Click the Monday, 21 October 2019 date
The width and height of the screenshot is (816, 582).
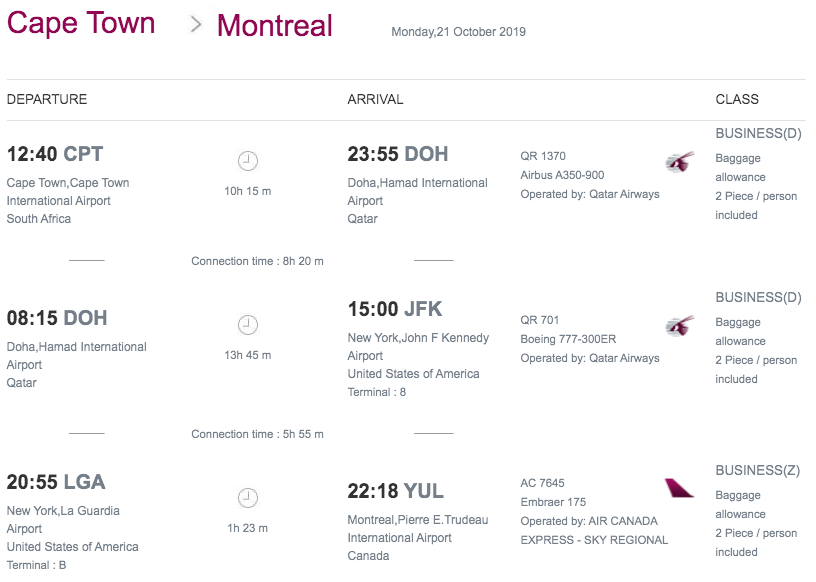[458, 32]
